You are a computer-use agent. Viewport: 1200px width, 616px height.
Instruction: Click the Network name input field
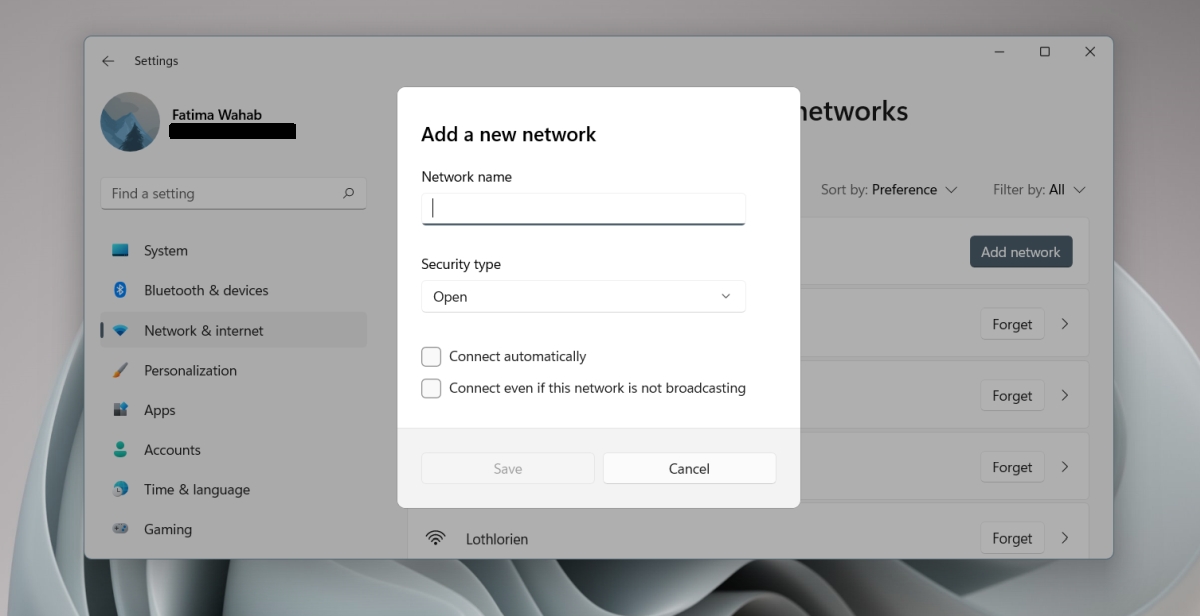[583, 209]
